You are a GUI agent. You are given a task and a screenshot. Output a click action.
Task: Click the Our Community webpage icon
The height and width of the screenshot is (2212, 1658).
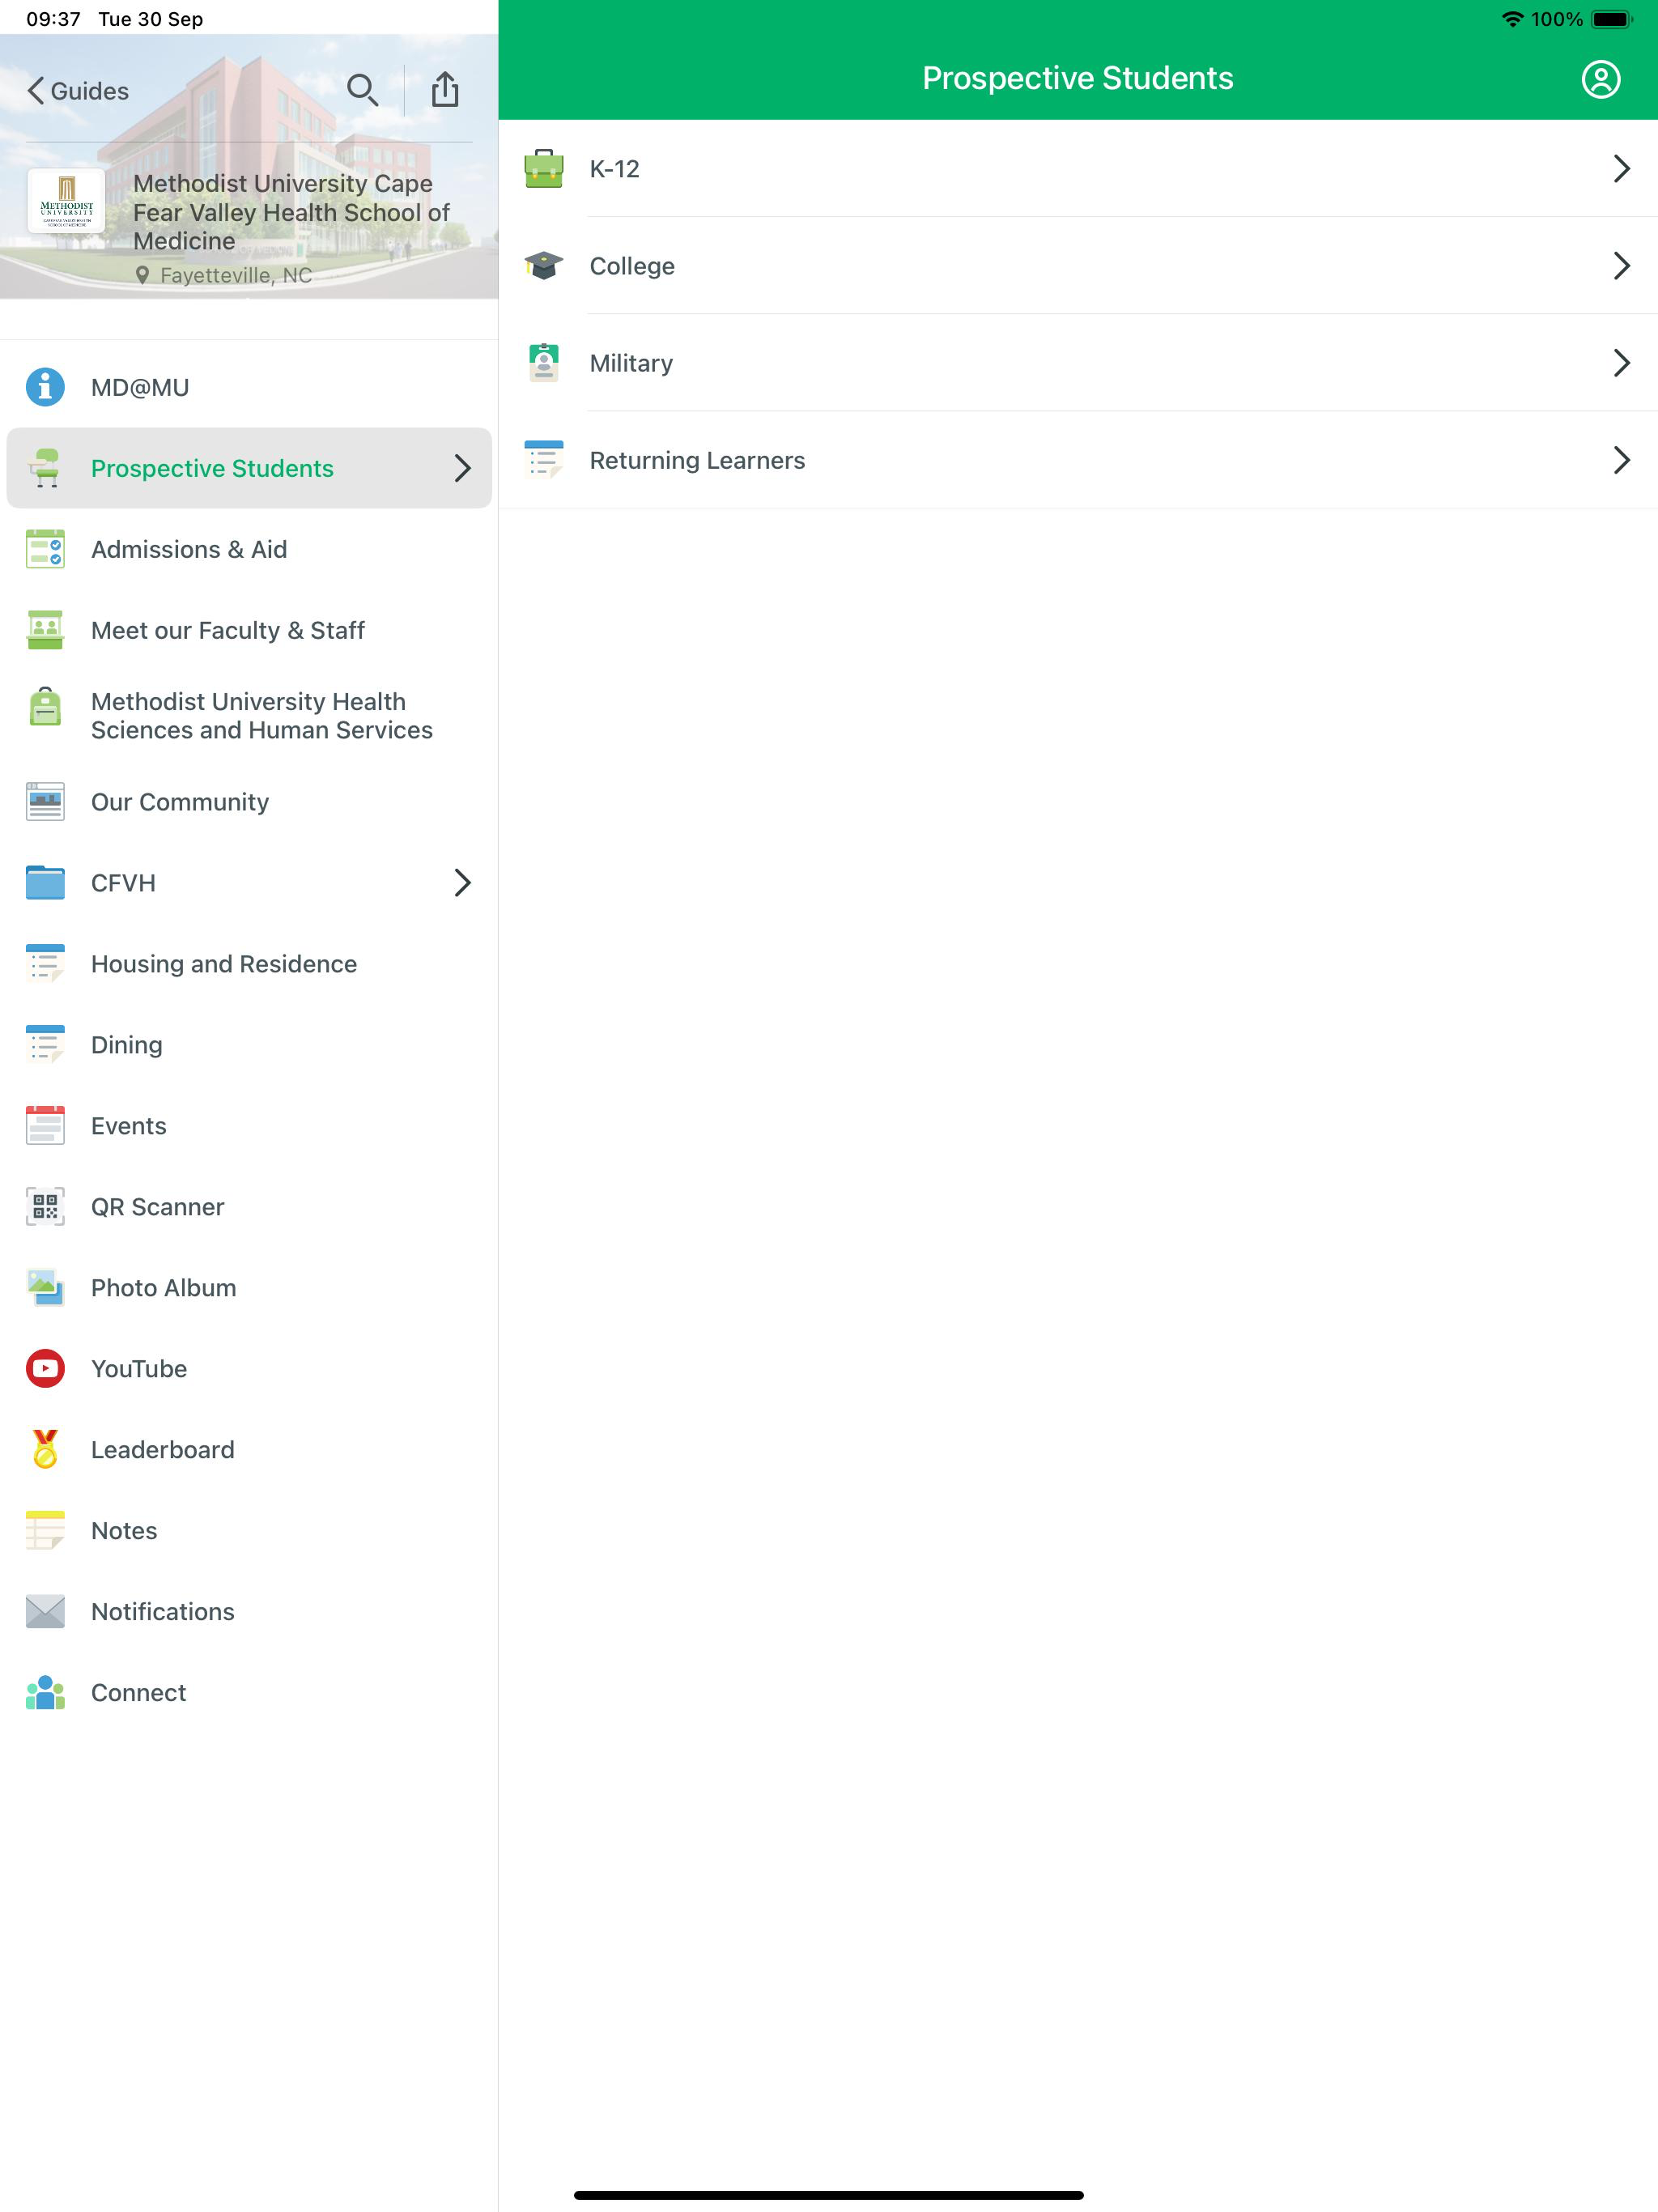[x=45, y=802]
